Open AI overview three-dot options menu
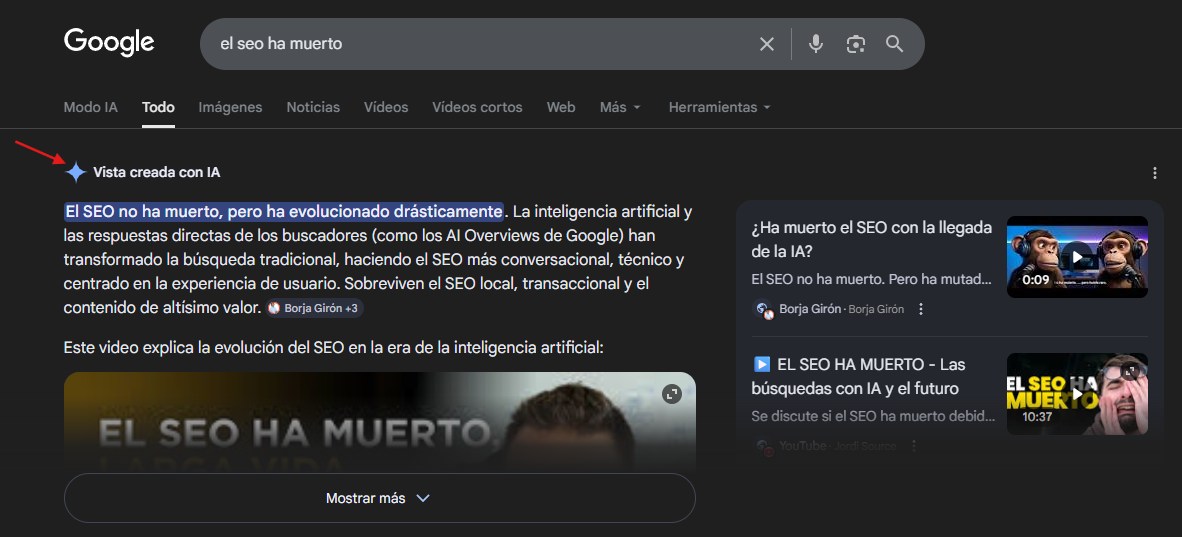Viewport: 1182px width, 537px height. click(x=1154, y=173)
